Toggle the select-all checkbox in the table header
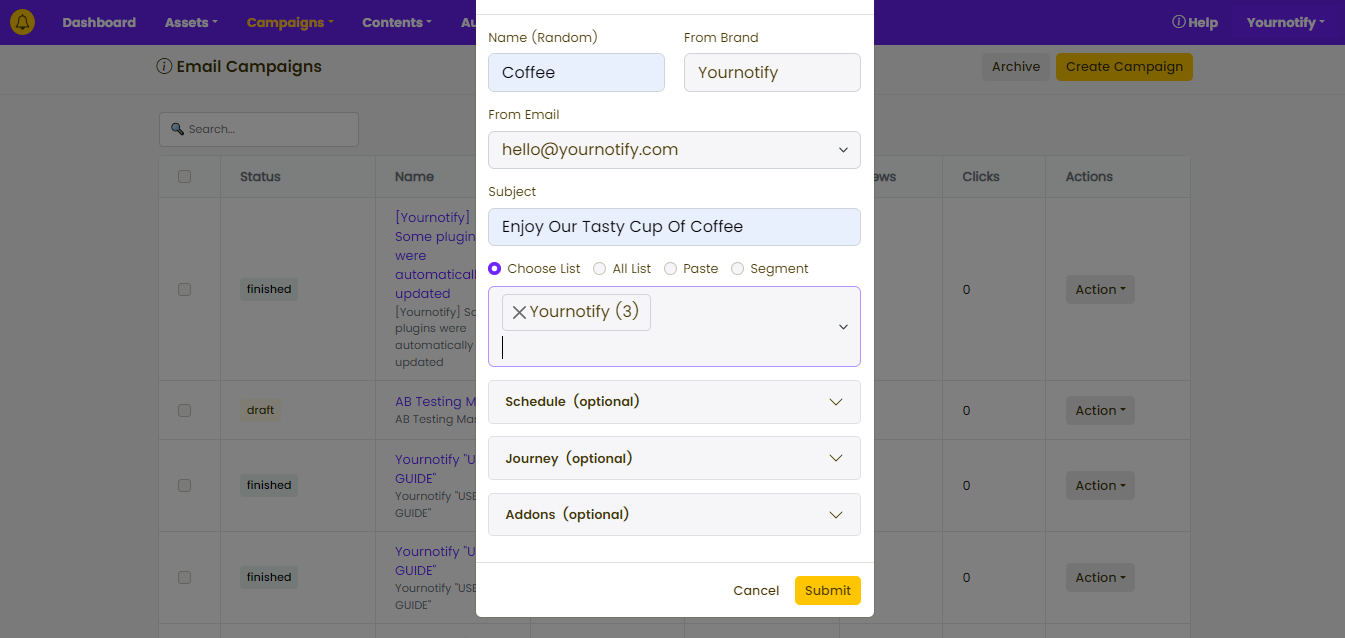This screenshot has height=638, width=1345. pos(184,177)
